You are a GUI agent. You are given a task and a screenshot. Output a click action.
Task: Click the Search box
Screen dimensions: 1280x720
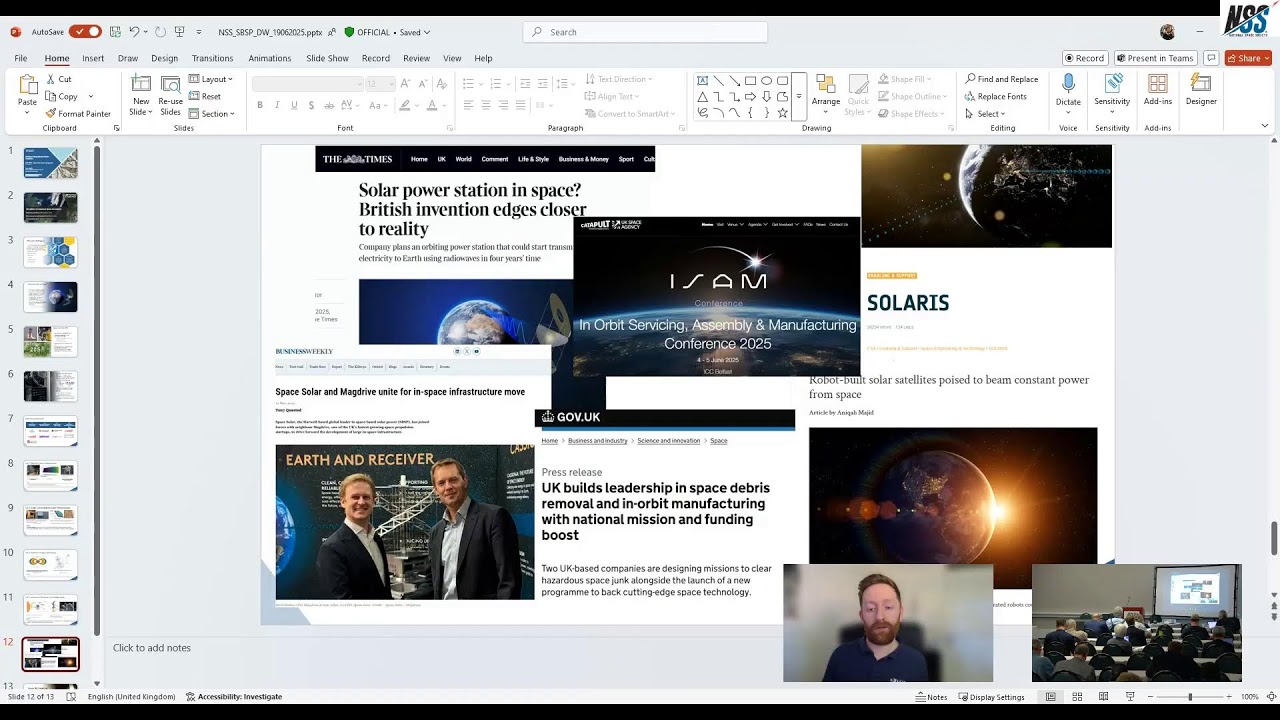click(645, 32)
